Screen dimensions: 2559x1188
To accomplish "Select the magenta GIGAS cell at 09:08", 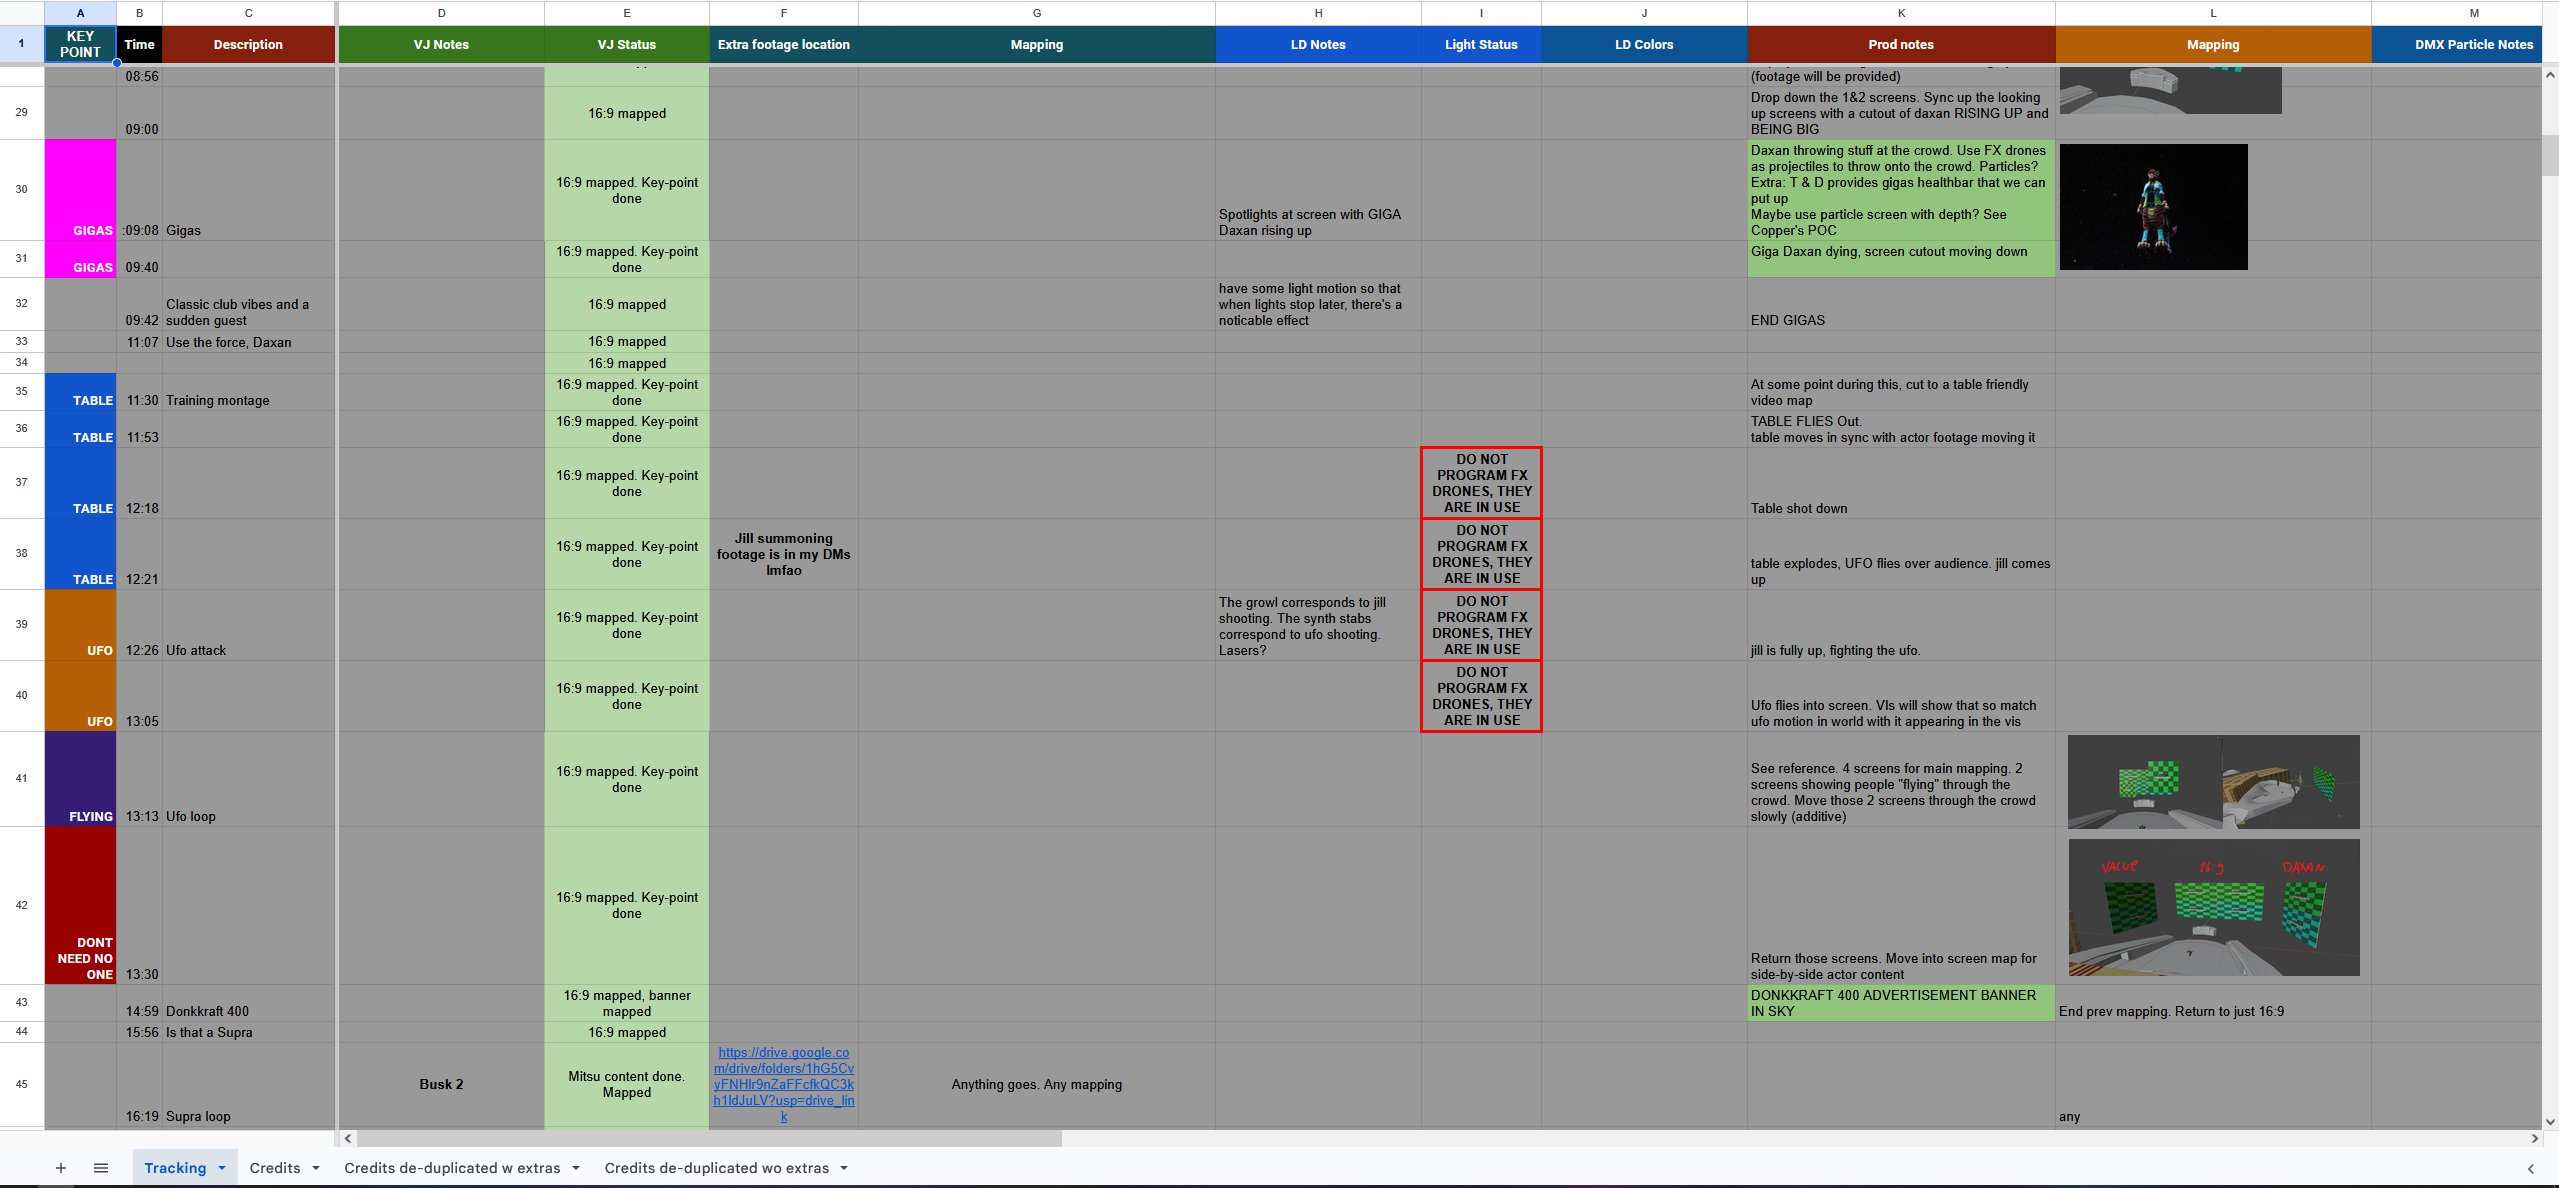I will (x=80, y=190).
